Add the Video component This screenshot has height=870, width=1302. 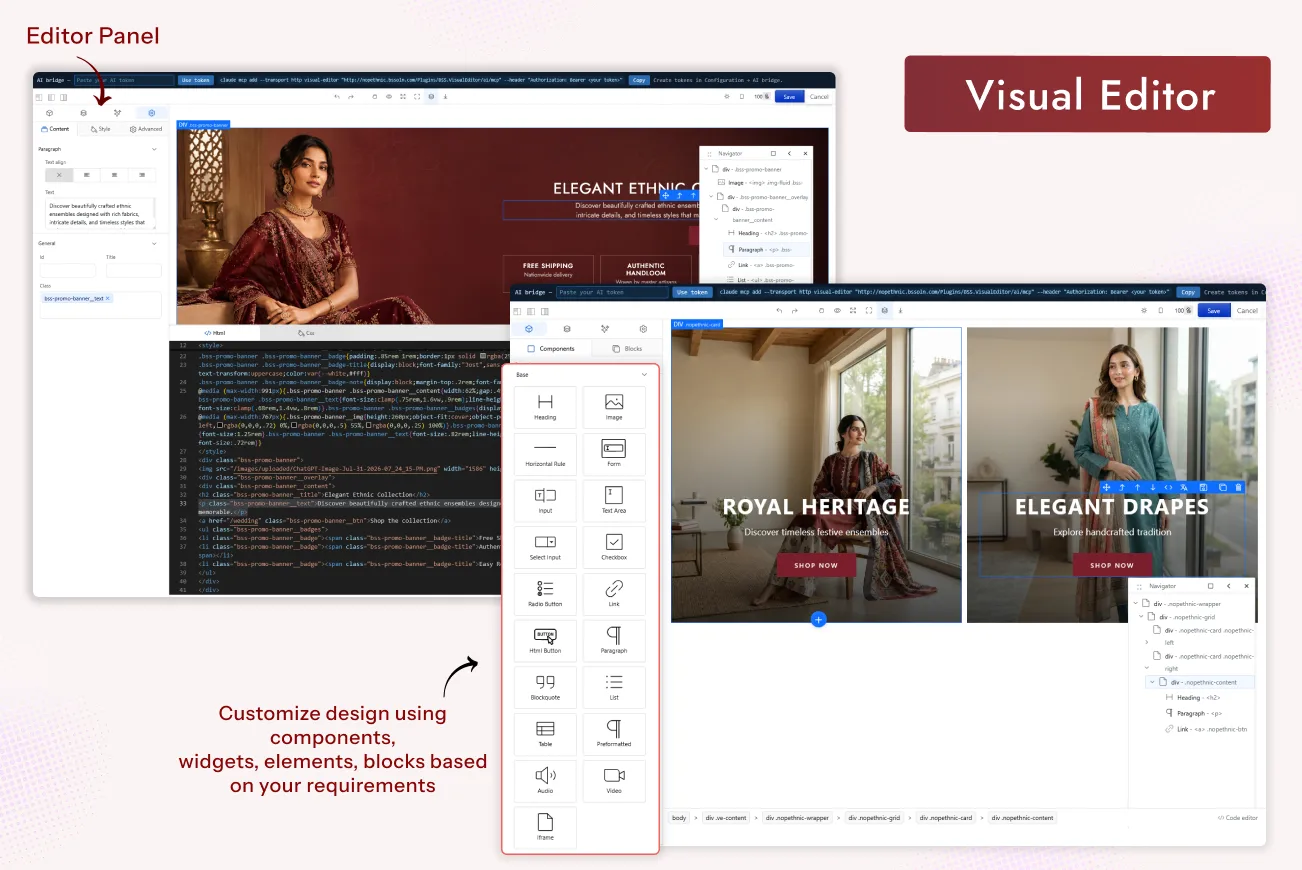614,781
